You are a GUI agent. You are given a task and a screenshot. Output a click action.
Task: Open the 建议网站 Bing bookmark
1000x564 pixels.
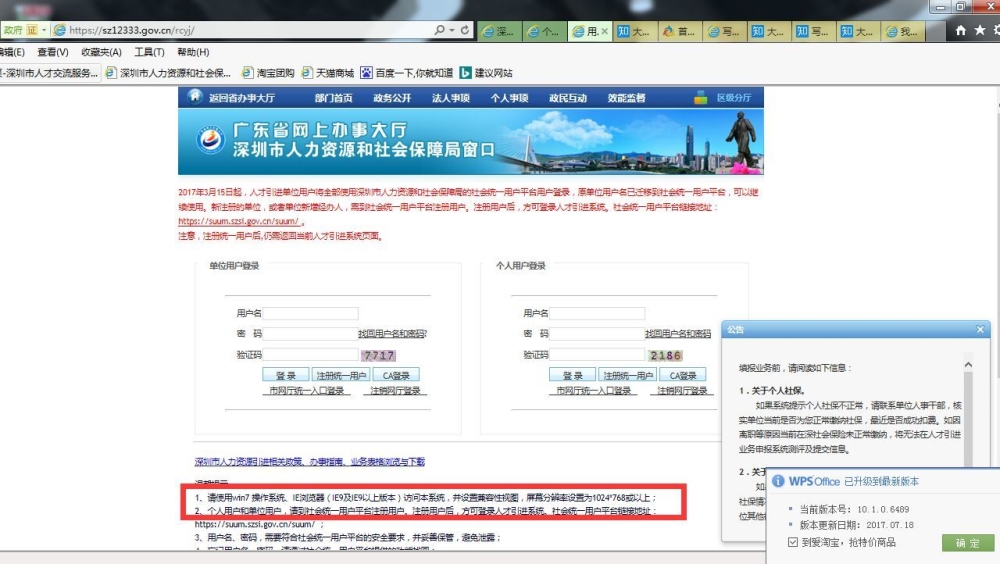(x=487, y=73)
